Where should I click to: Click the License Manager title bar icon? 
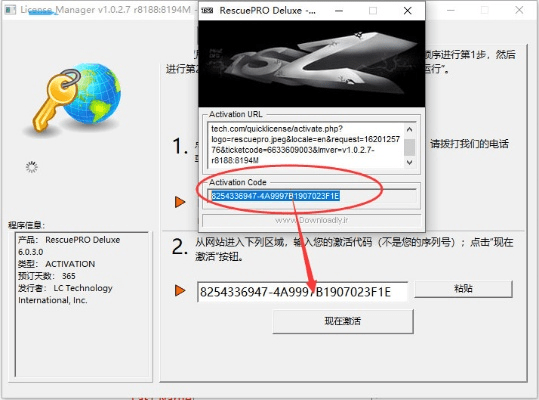[x=10, y=10]
